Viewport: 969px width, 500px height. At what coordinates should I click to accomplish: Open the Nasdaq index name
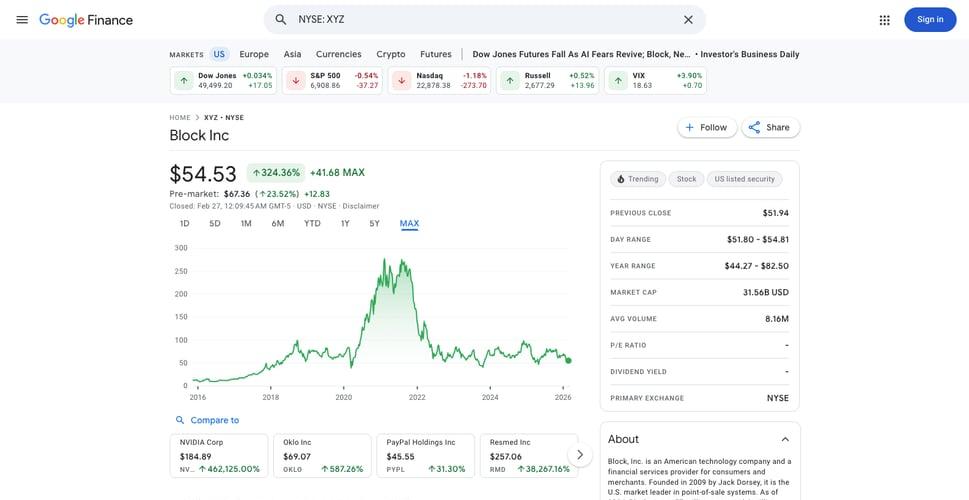pyautogui.click(x=429, y=75)
